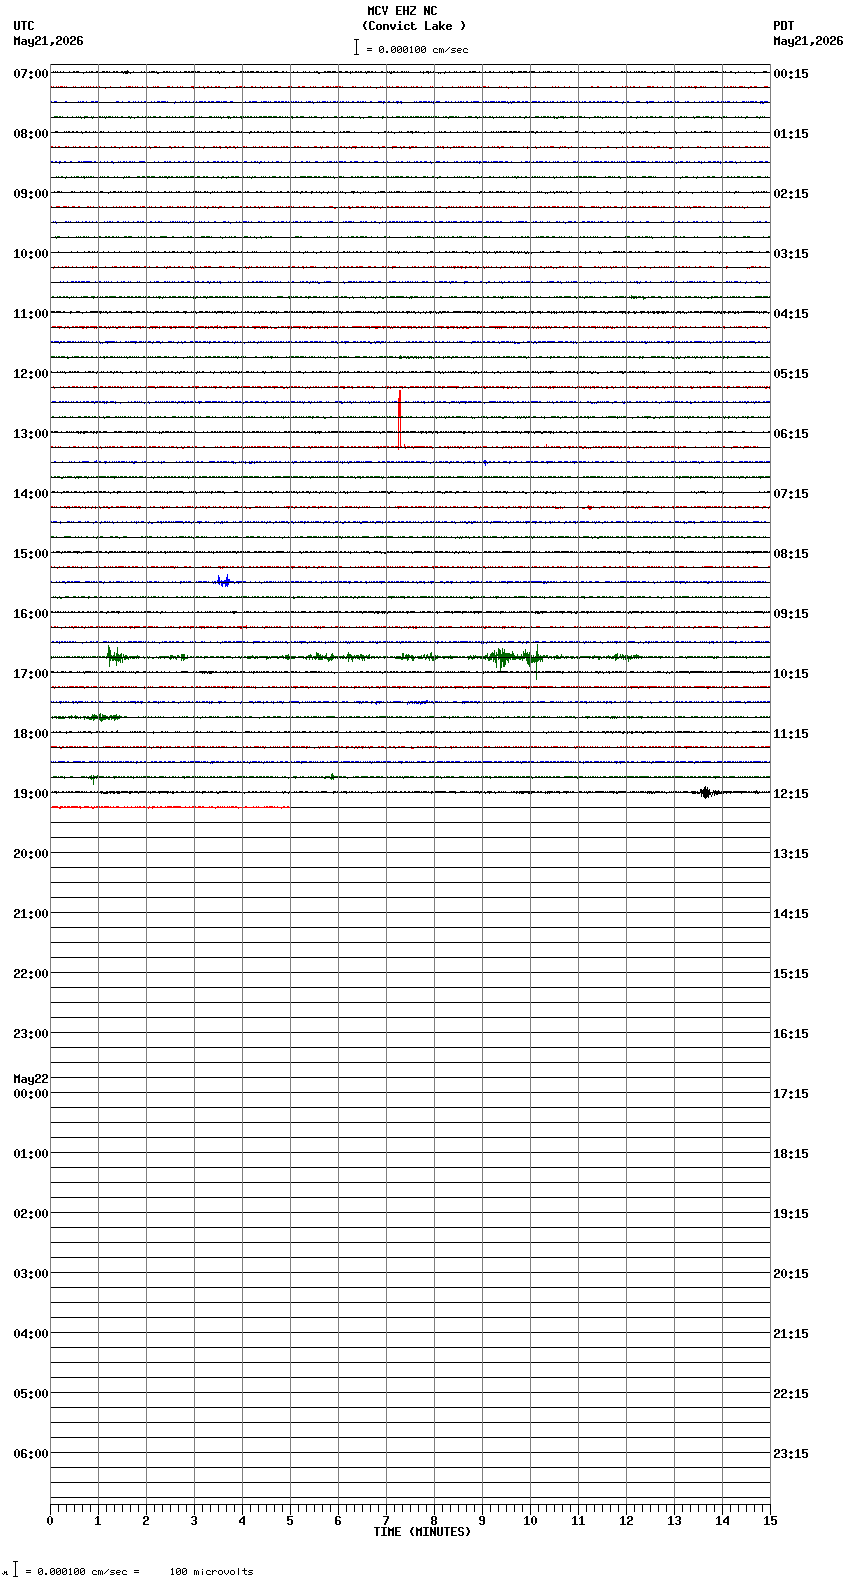Screen dimensions: 850x1584
Task: Click the '12:15' PDT time label
Action: pyautogui.click(x=791, y=794)
